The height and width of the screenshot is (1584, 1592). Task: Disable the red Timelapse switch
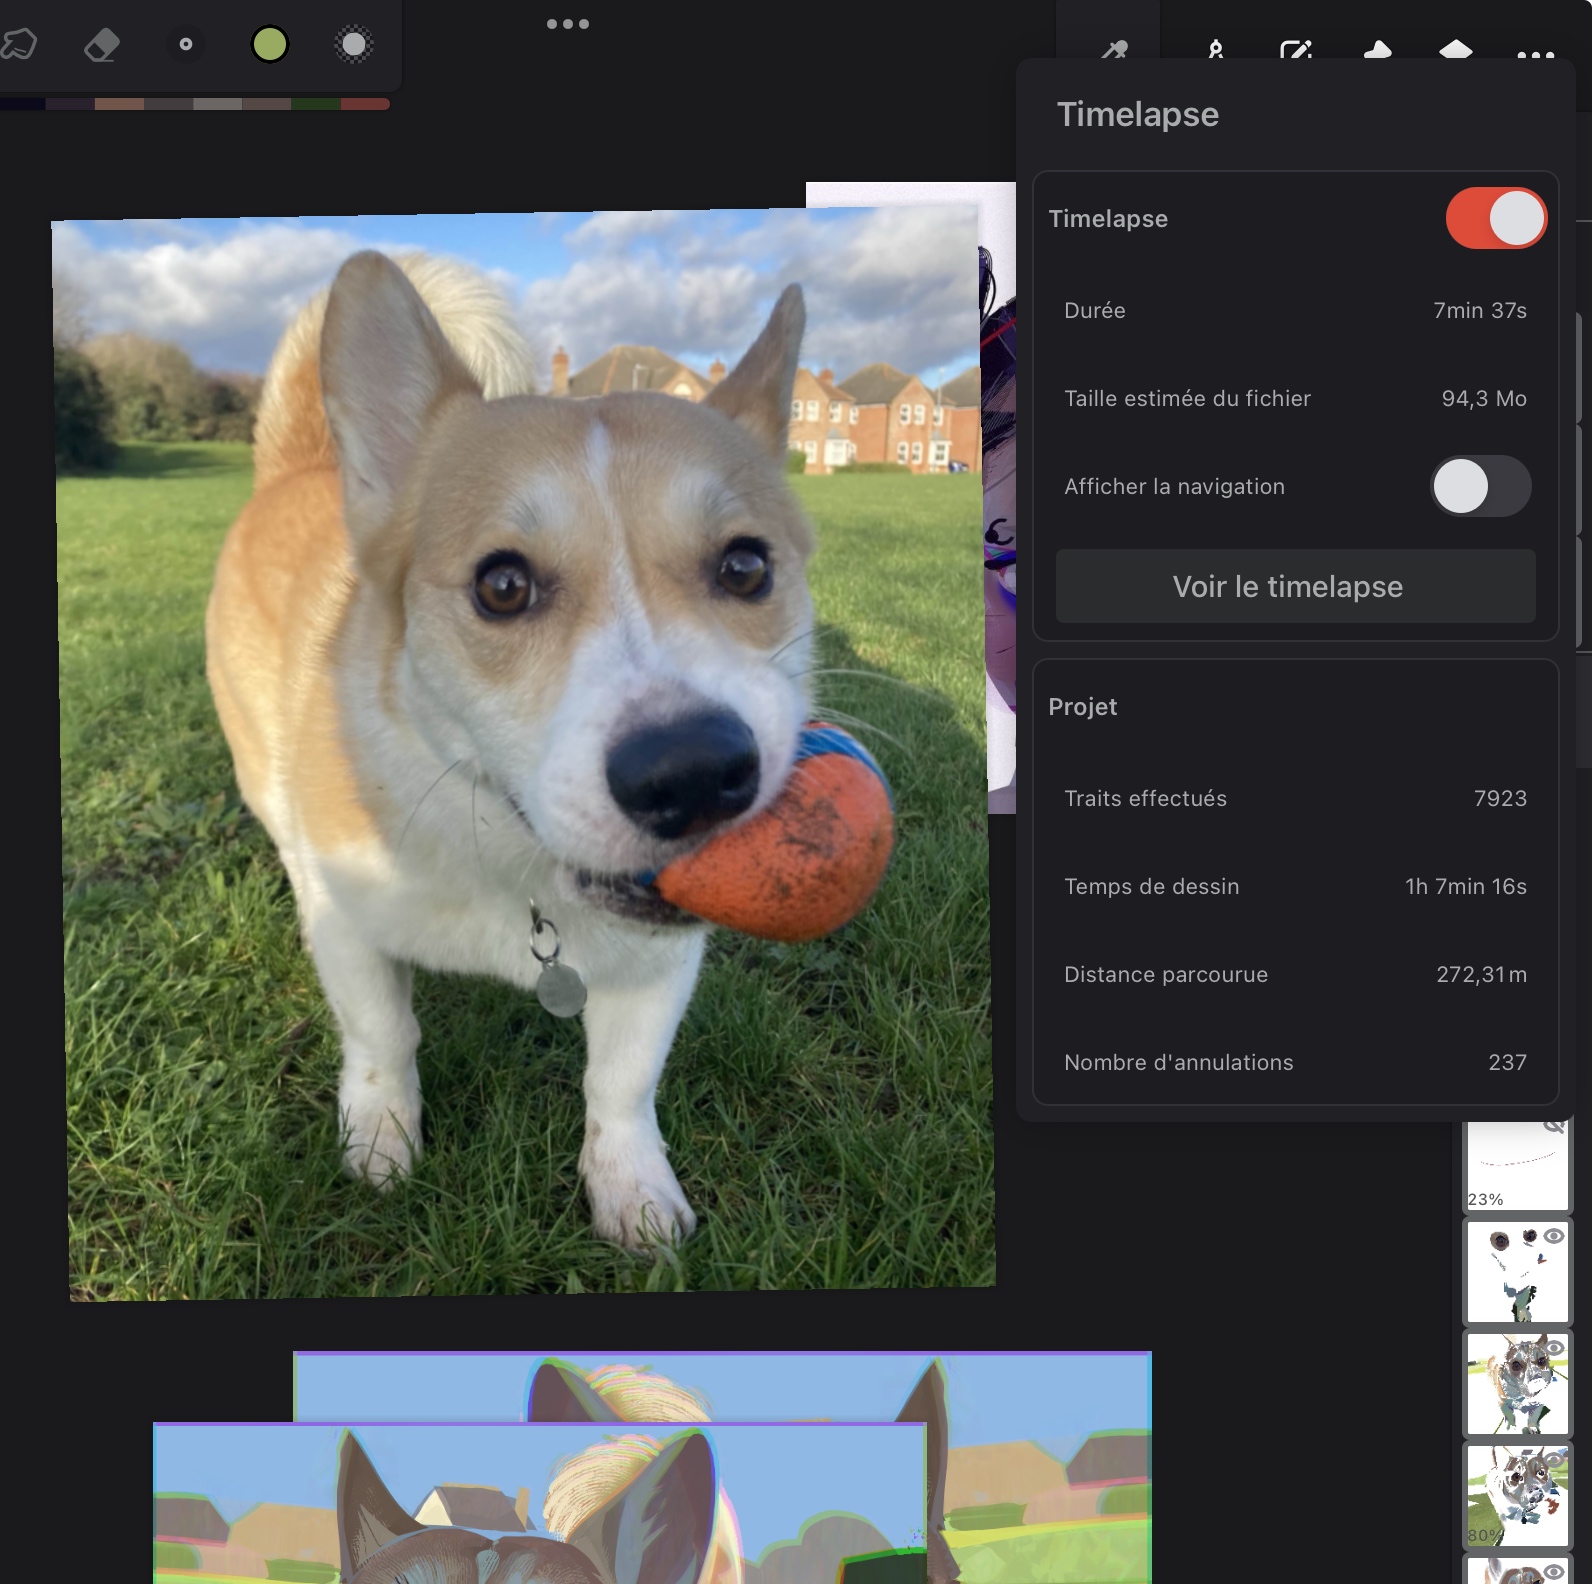click(1495, 218)
